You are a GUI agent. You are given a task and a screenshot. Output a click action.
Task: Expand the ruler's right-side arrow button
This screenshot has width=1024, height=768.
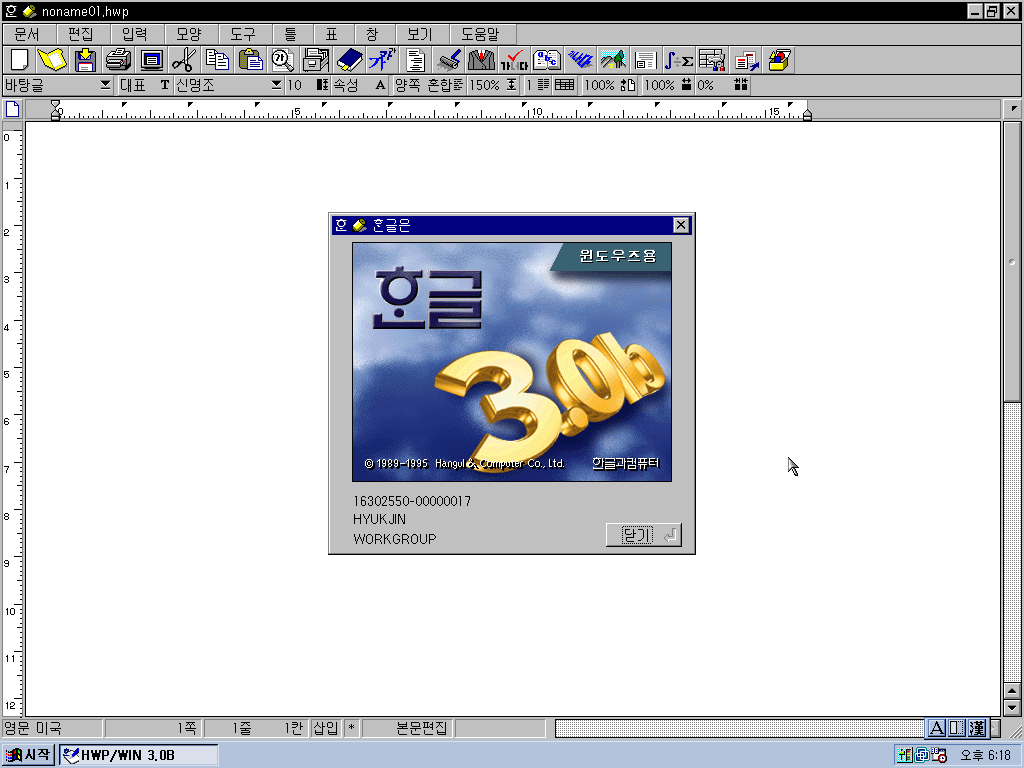1013,108
